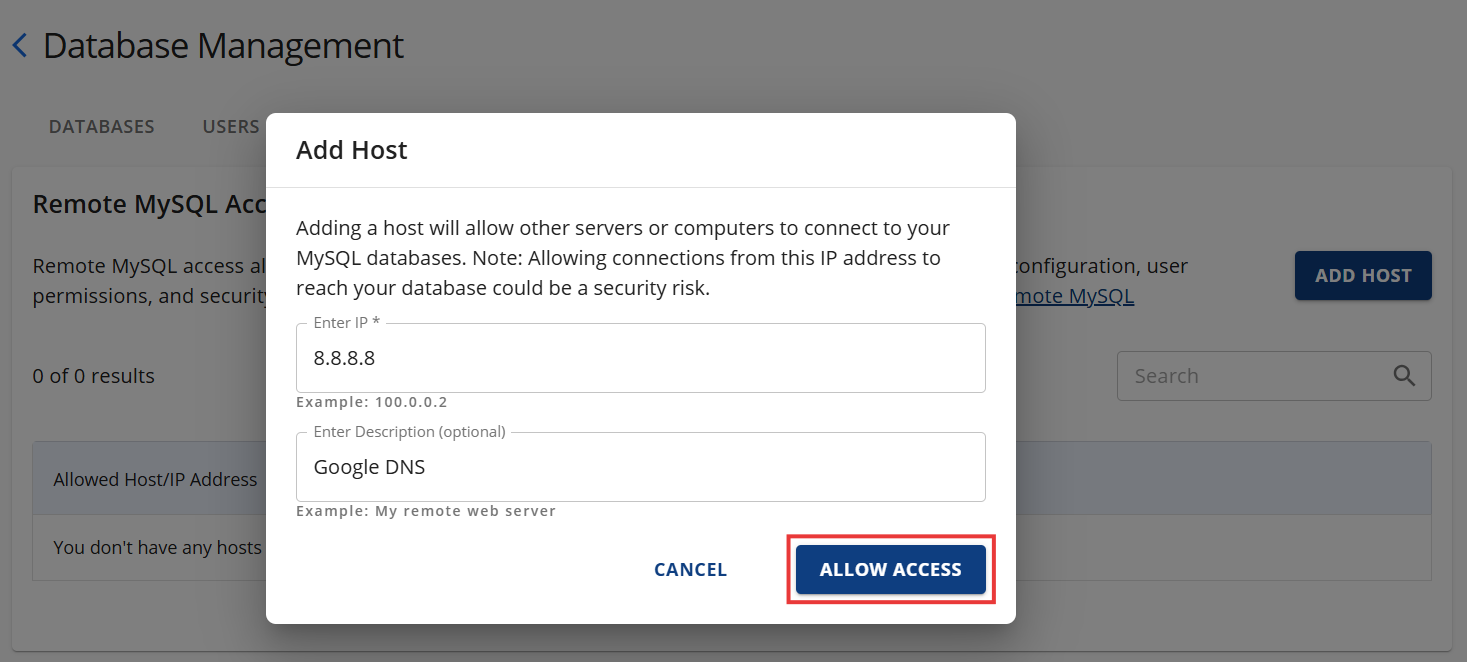Click the 'Example: 100.0.0.2' hint text
Screen dimensions: 1467x662
372,402
